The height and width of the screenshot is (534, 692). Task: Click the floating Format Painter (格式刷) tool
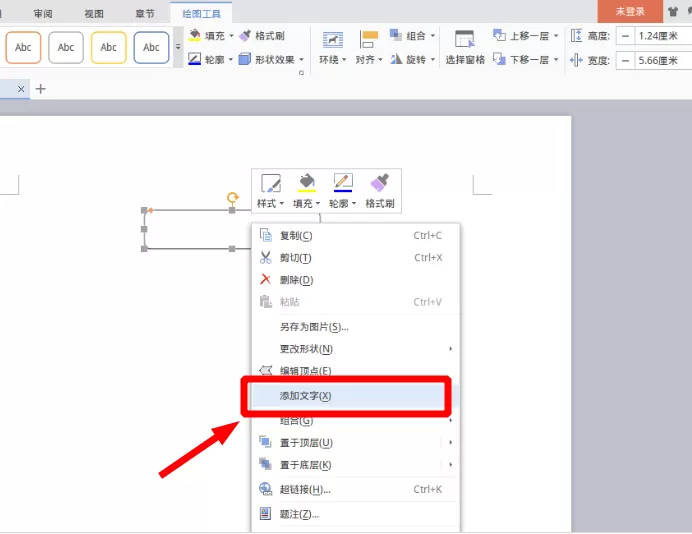click(x=380, y=191)
